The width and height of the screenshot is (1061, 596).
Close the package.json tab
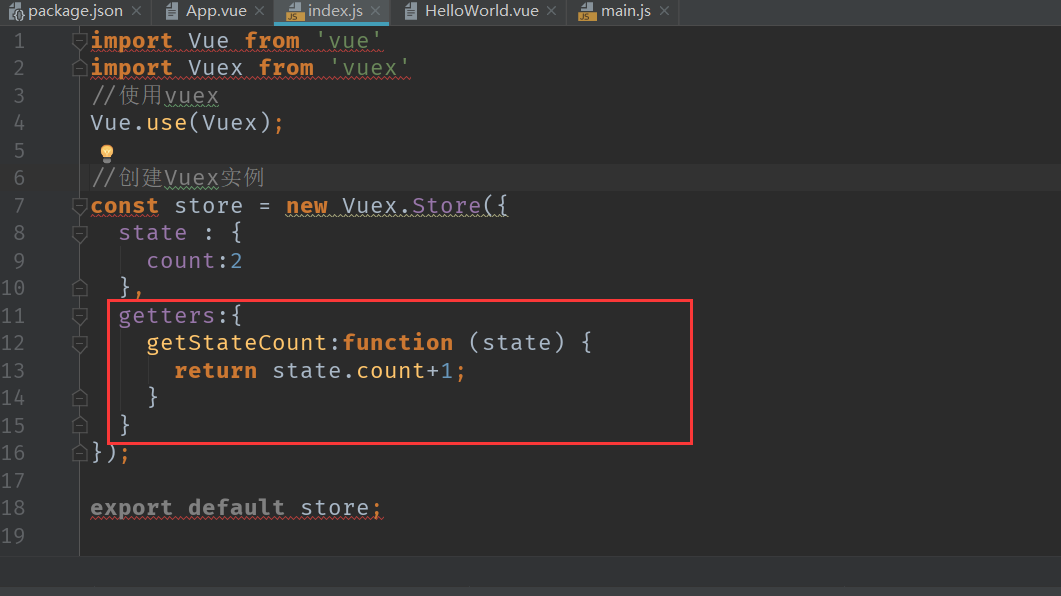point(136,12)
